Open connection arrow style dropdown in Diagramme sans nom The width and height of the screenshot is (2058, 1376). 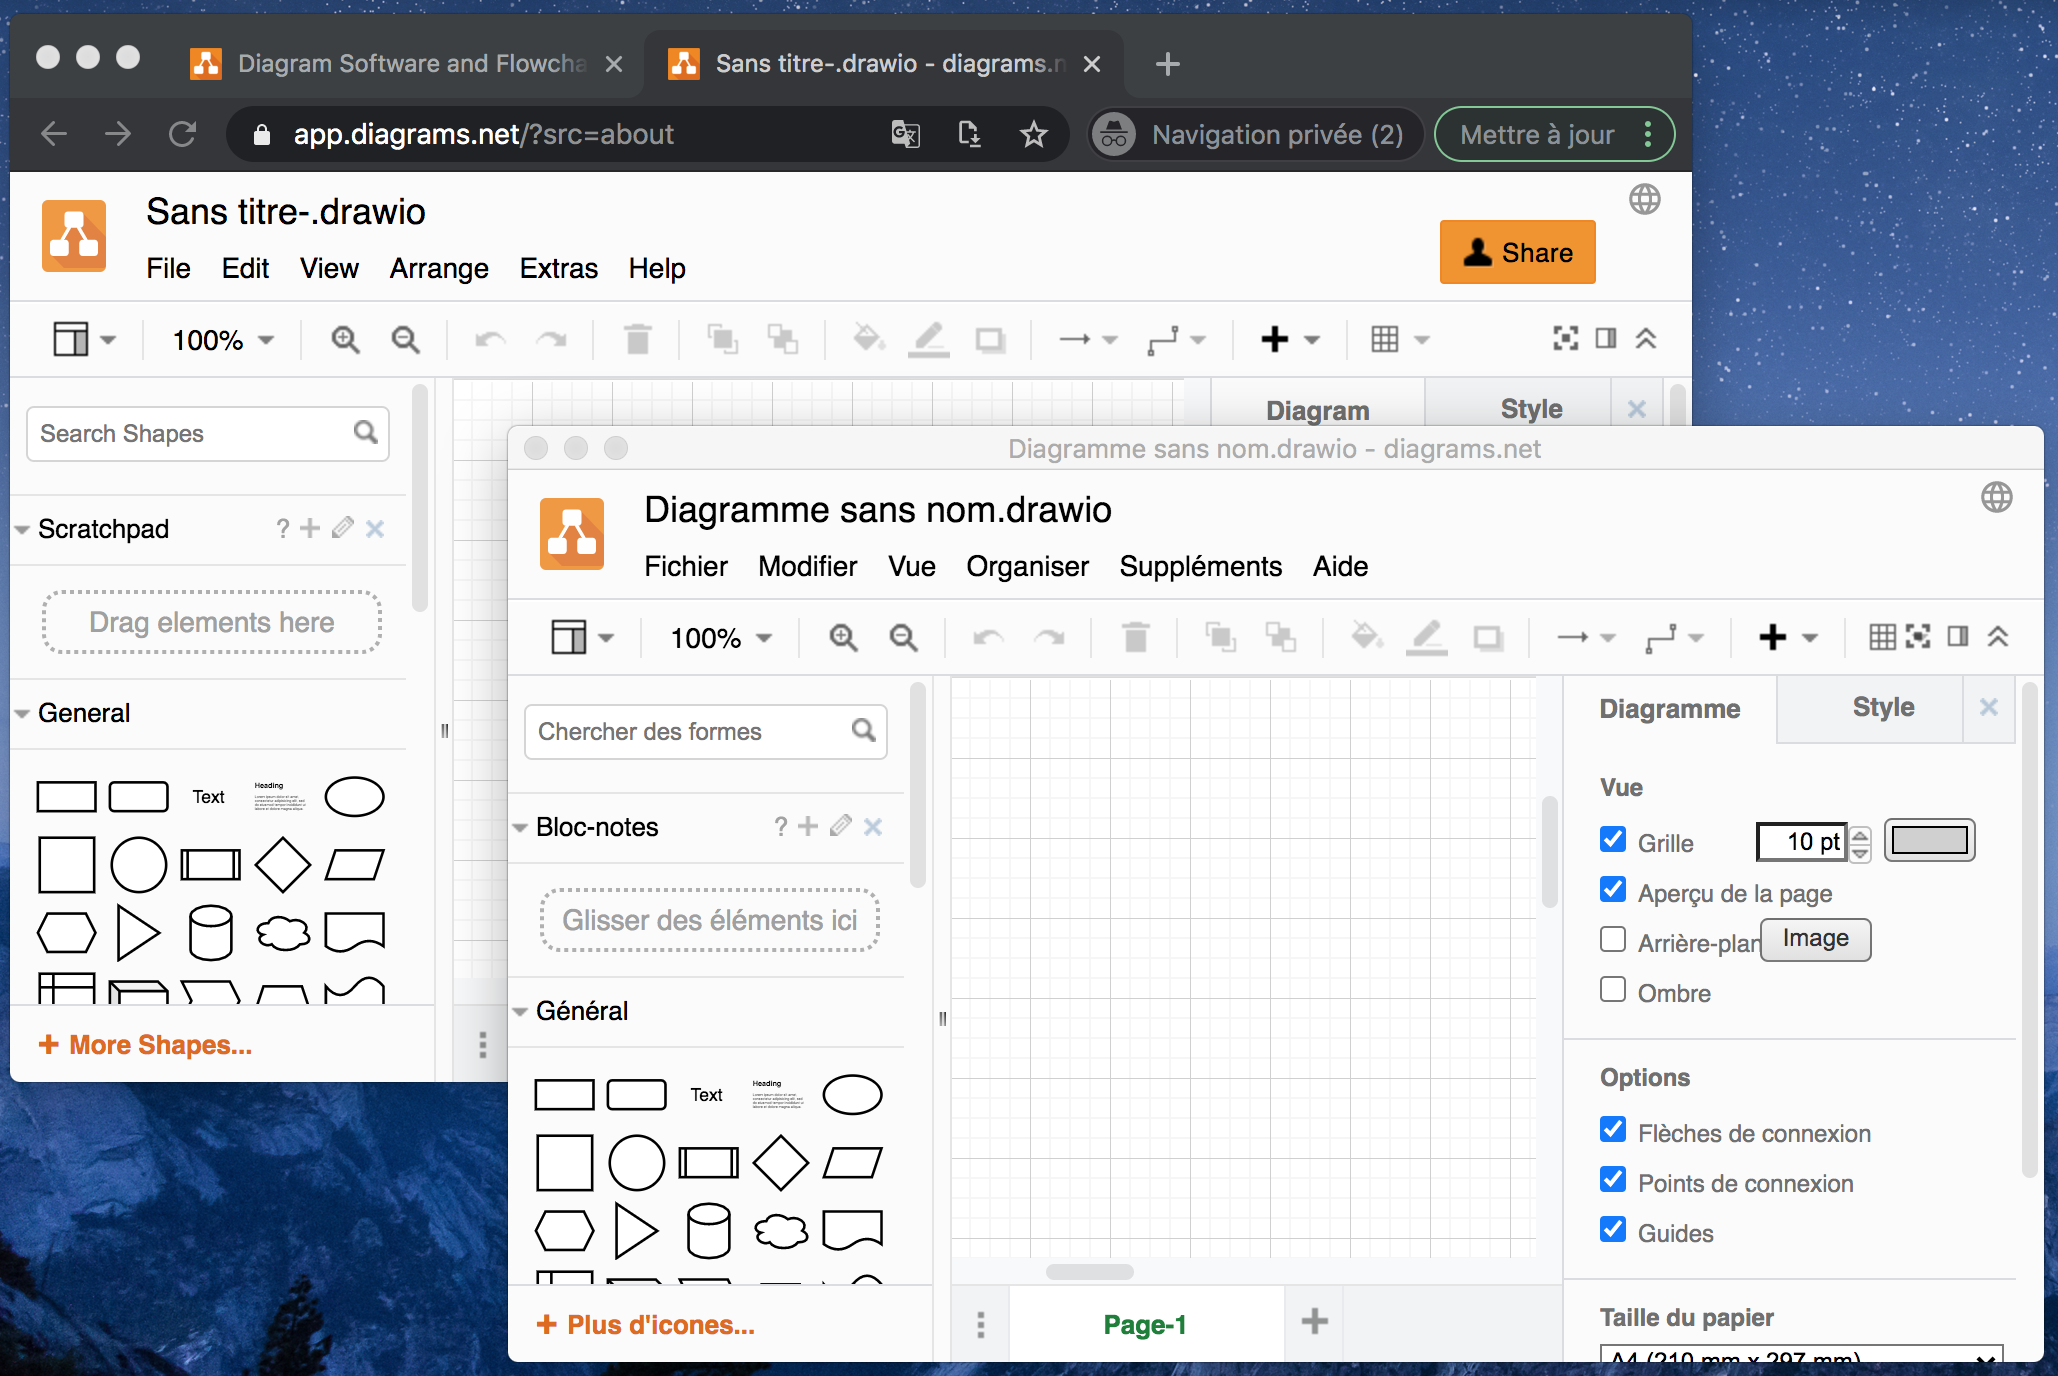1586,637
